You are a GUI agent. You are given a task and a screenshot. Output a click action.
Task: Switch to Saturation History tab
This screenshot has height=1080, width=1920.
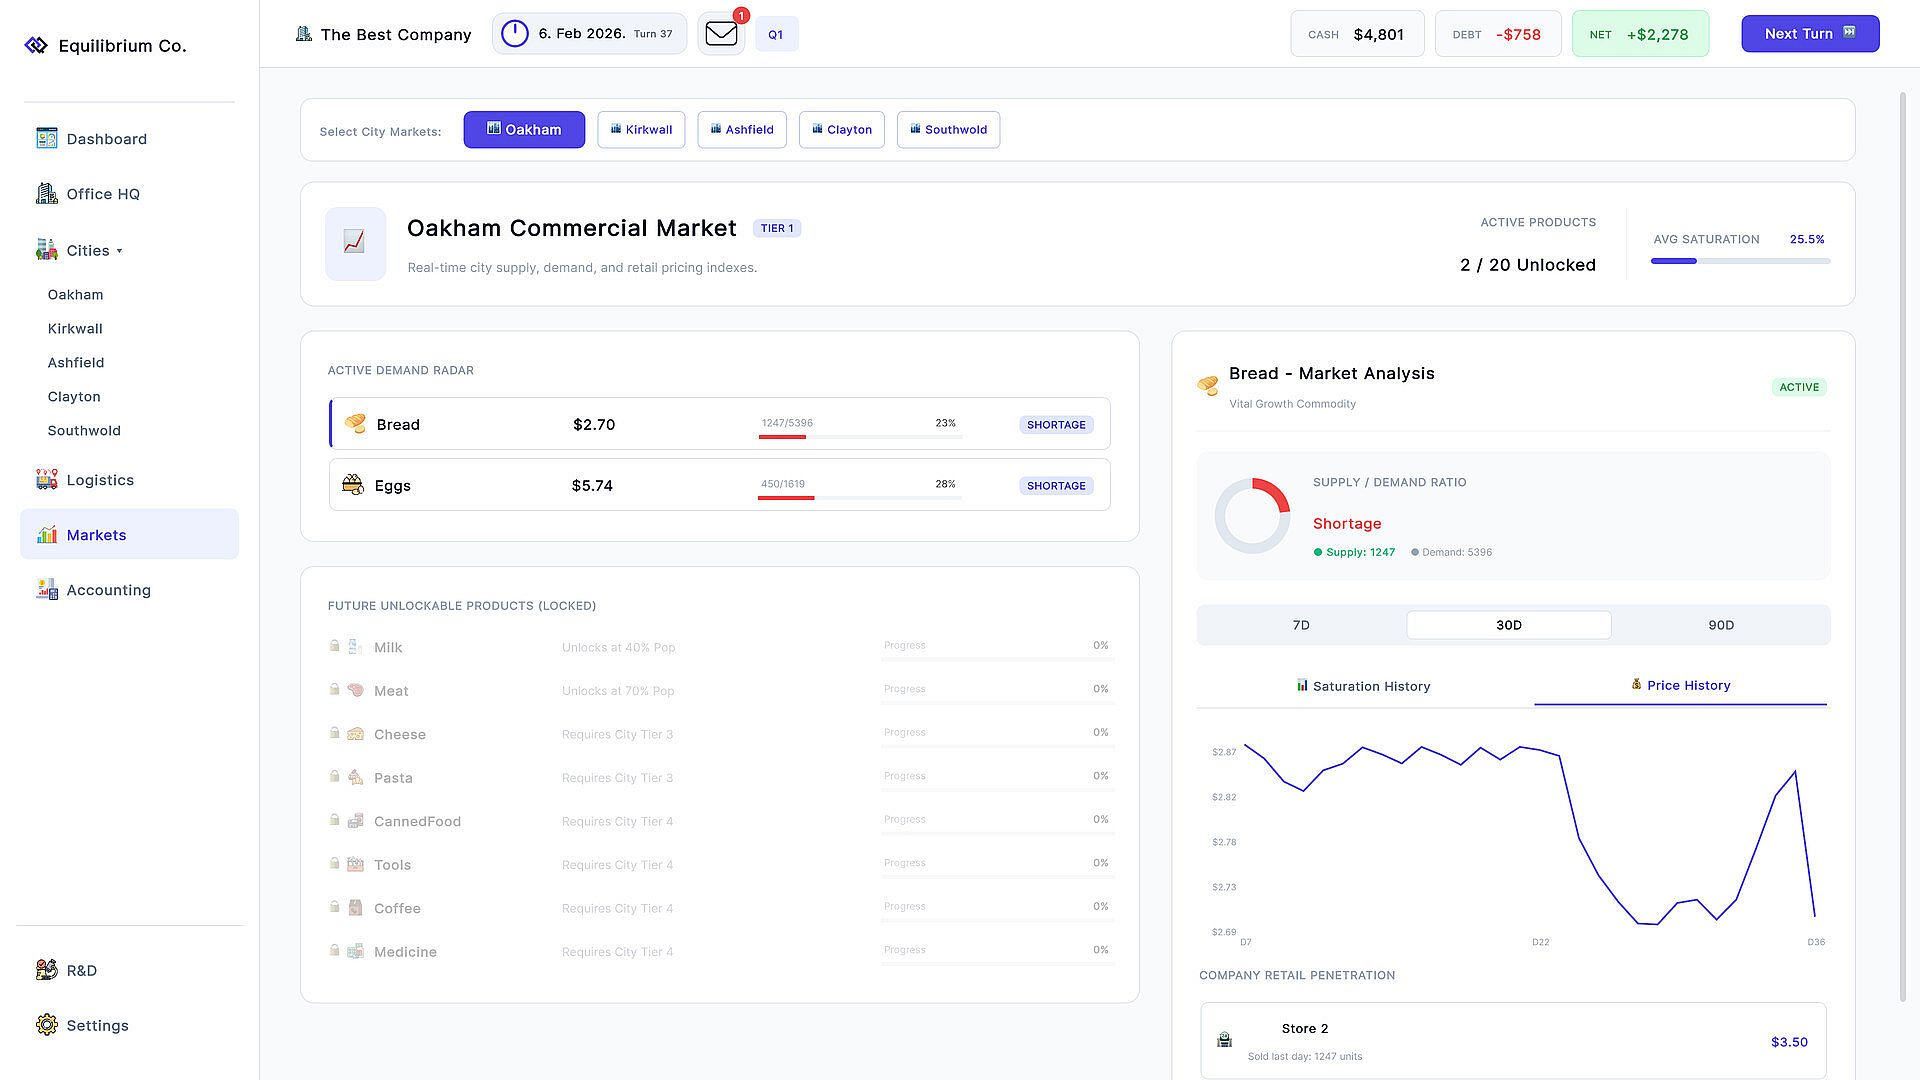pos(1363,686)
